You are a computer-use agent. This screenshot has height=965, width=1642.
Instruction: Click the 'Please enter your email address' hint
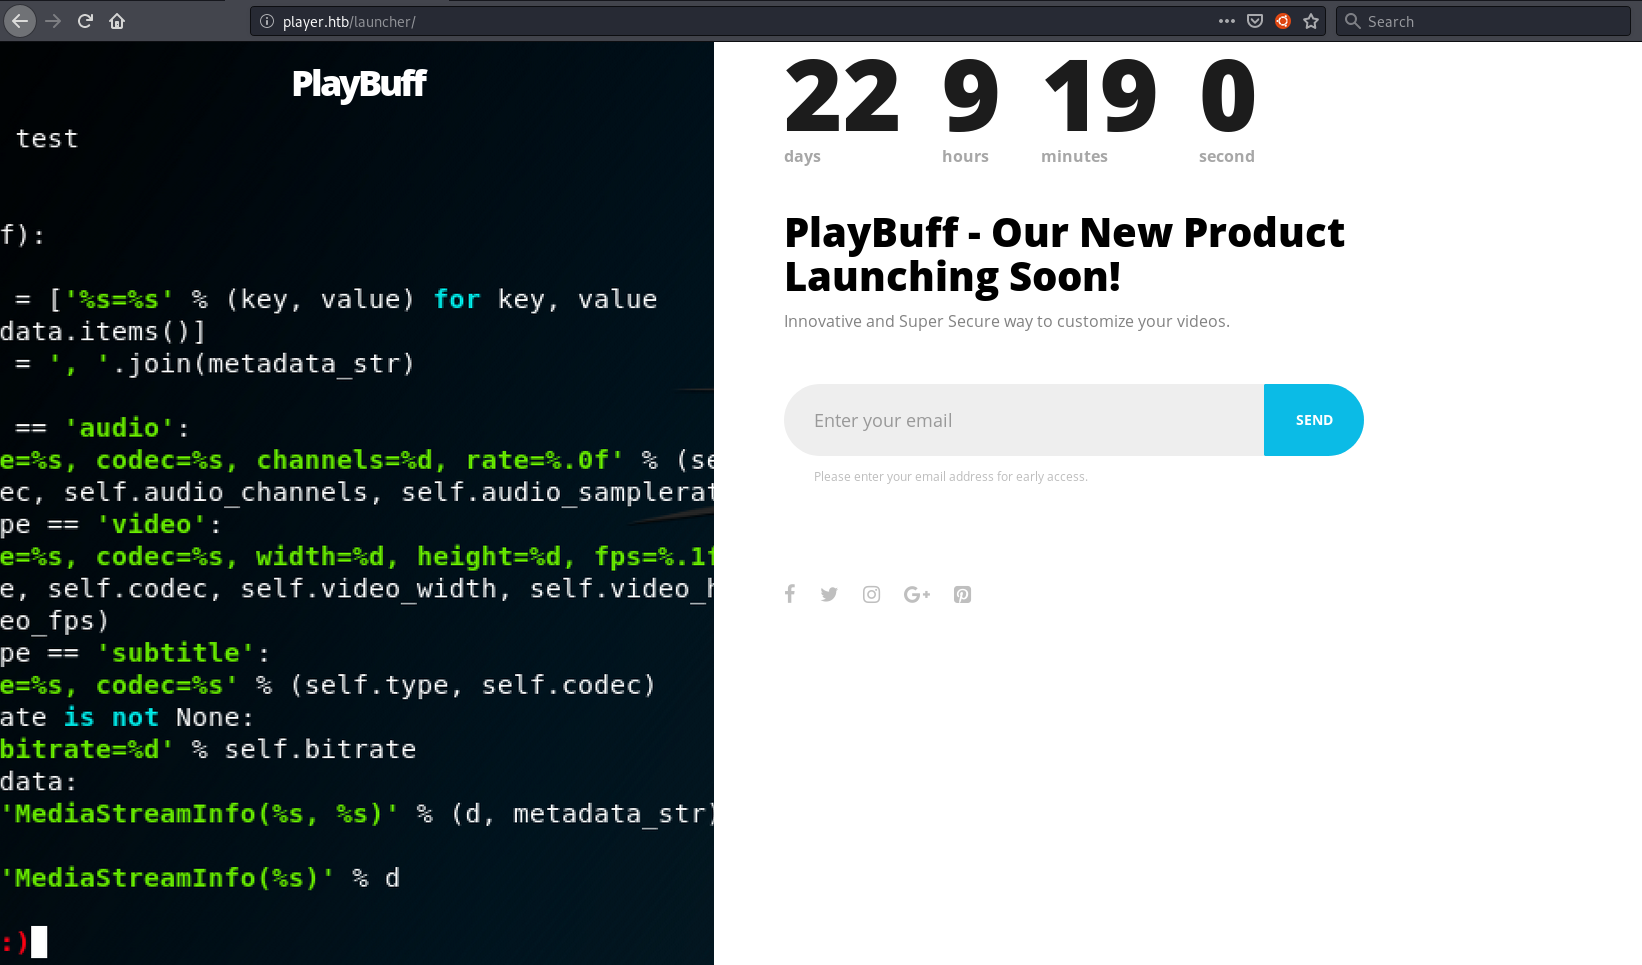(950, 477)
